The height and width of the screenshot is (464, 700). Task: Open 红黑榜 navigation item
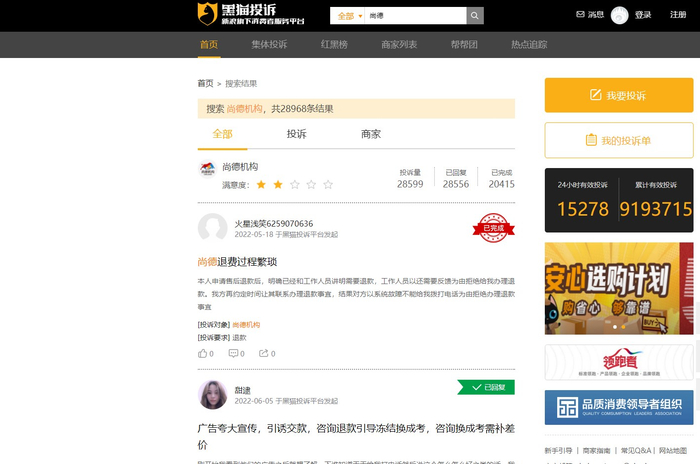334,44
